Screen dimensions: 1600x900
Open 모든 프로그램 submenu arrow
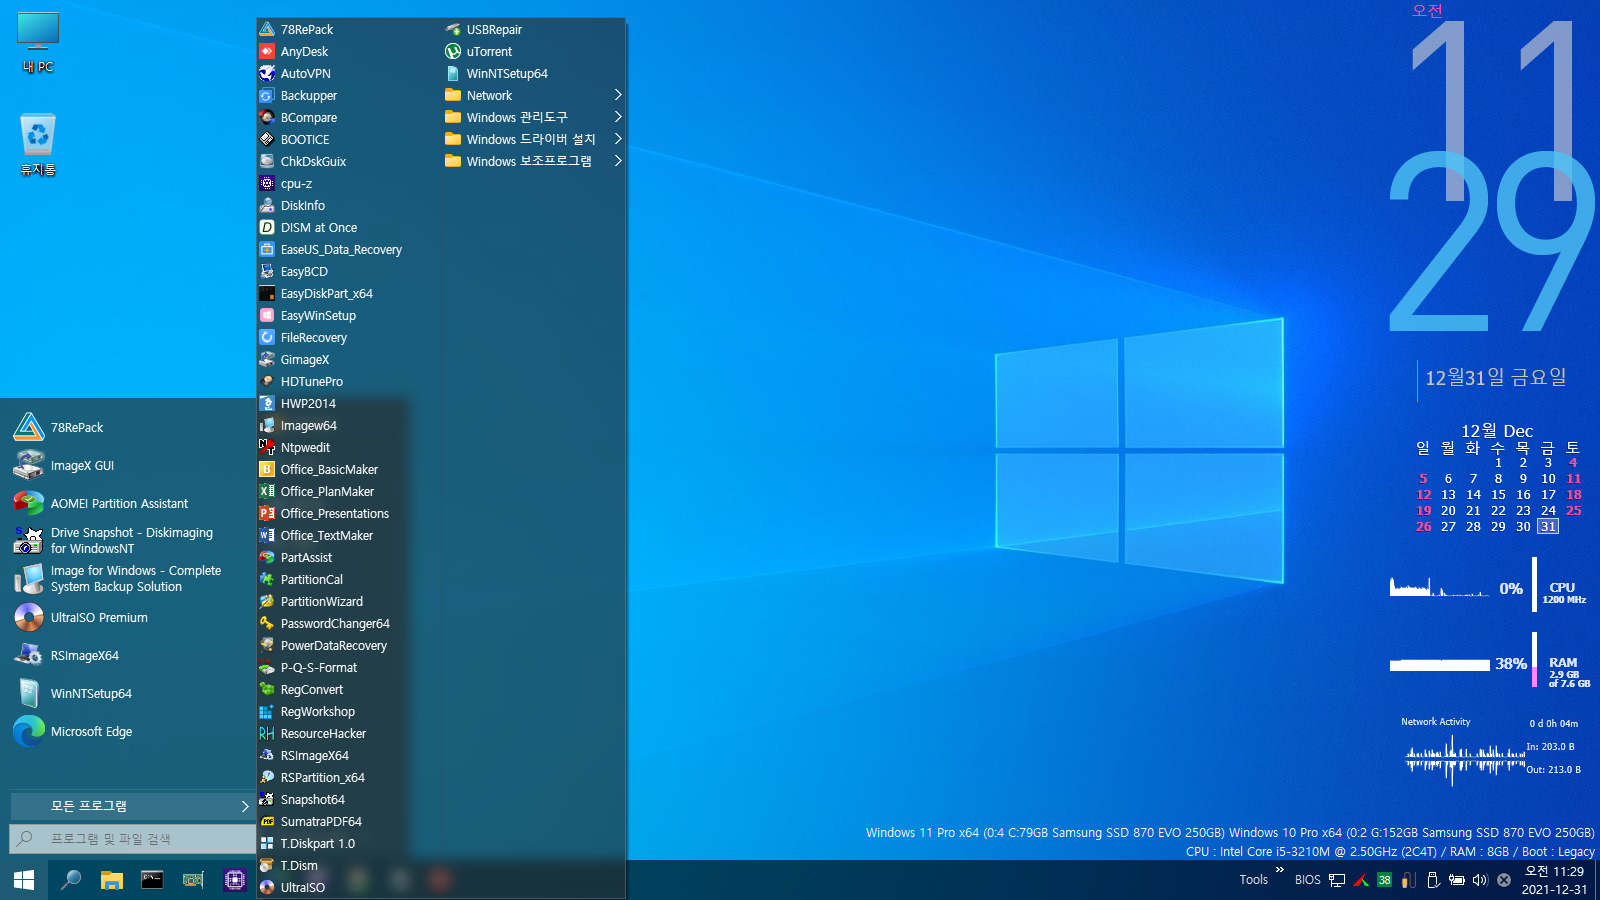pos(245,806)
